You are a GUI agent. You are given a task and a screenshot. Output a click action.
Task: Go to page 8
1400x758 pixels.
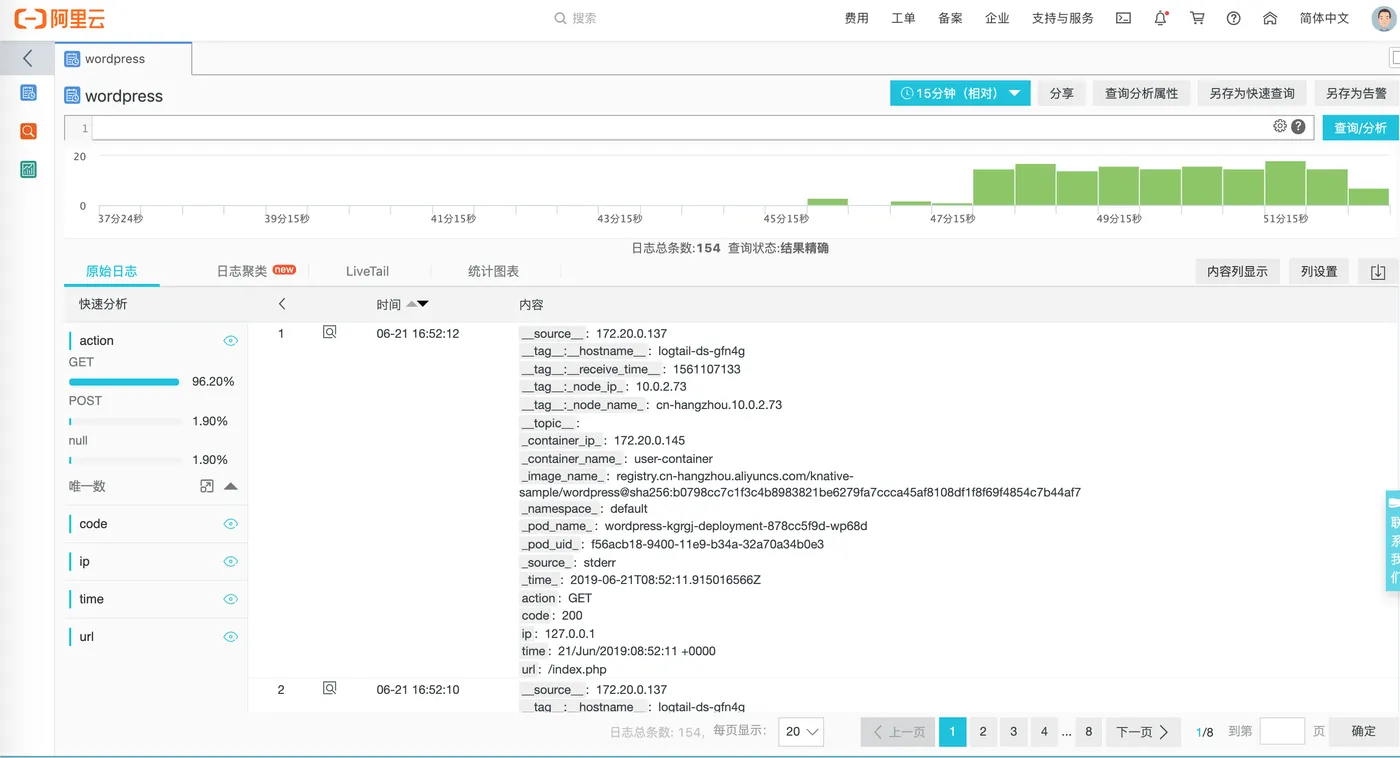[x=1088, y=732]
